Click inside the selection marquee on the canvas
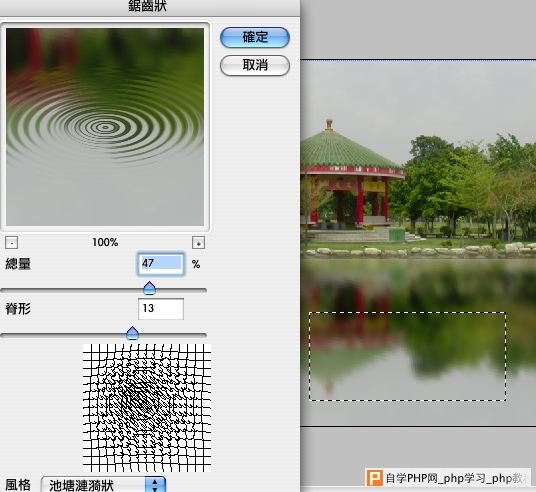The height and width of the screenshot is (492, 536). pos(407,356)
